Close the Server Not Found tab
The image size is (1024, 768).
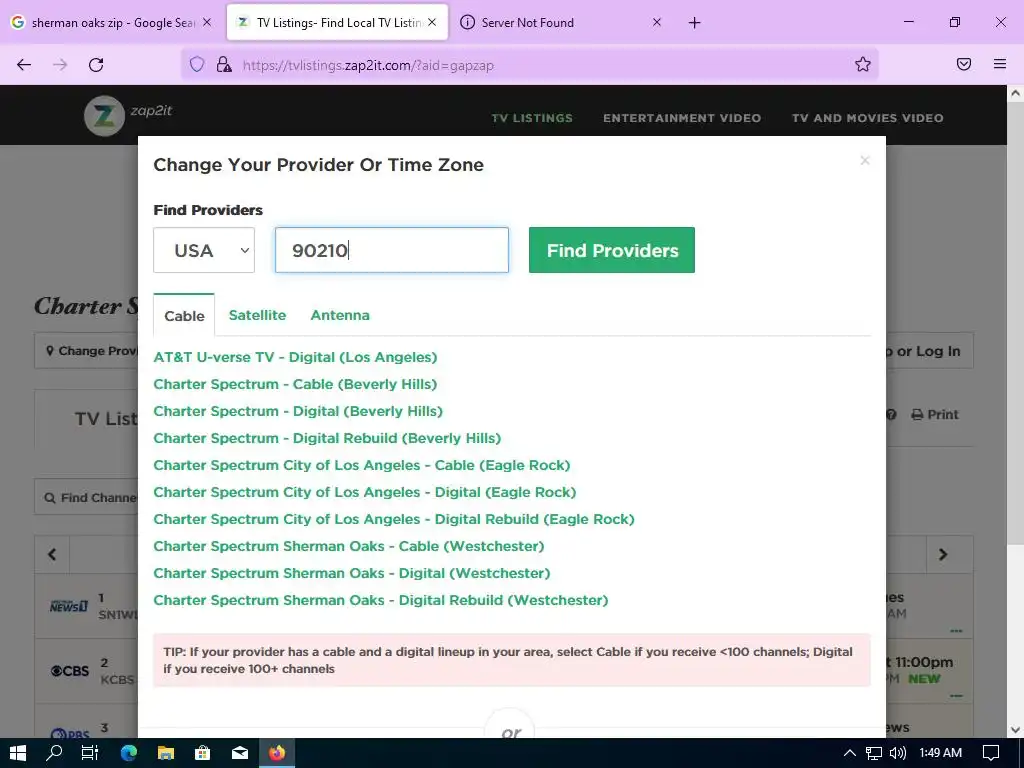pyautogui.click(x=657, y=22)
